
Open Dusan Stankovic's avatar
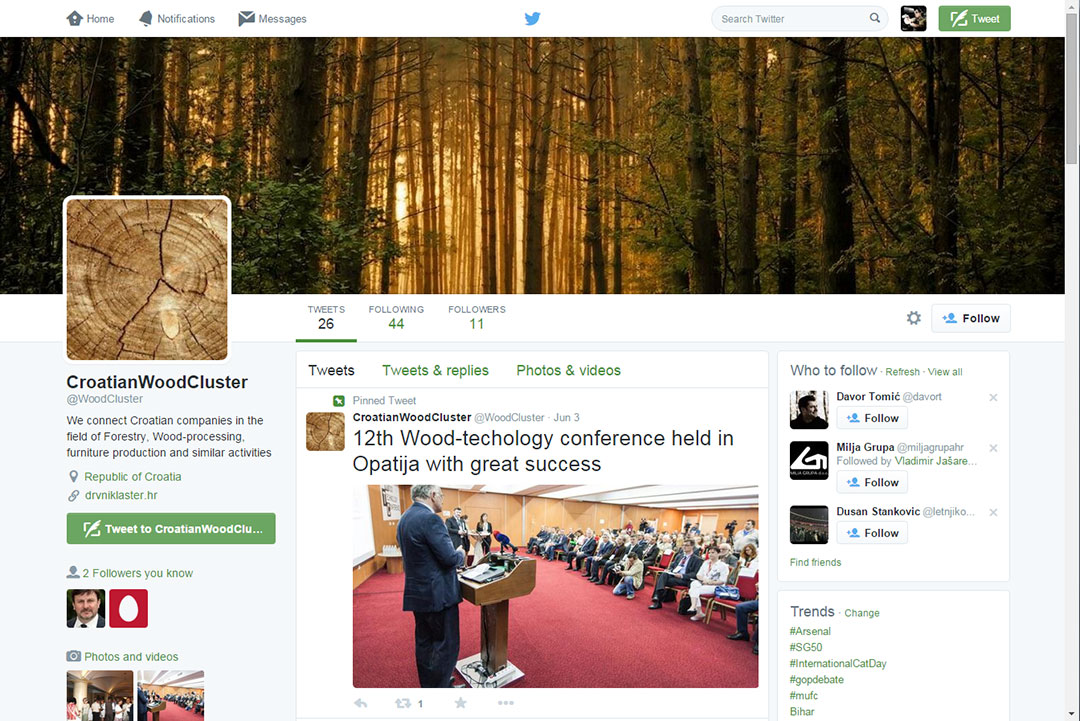coord(809,525)
